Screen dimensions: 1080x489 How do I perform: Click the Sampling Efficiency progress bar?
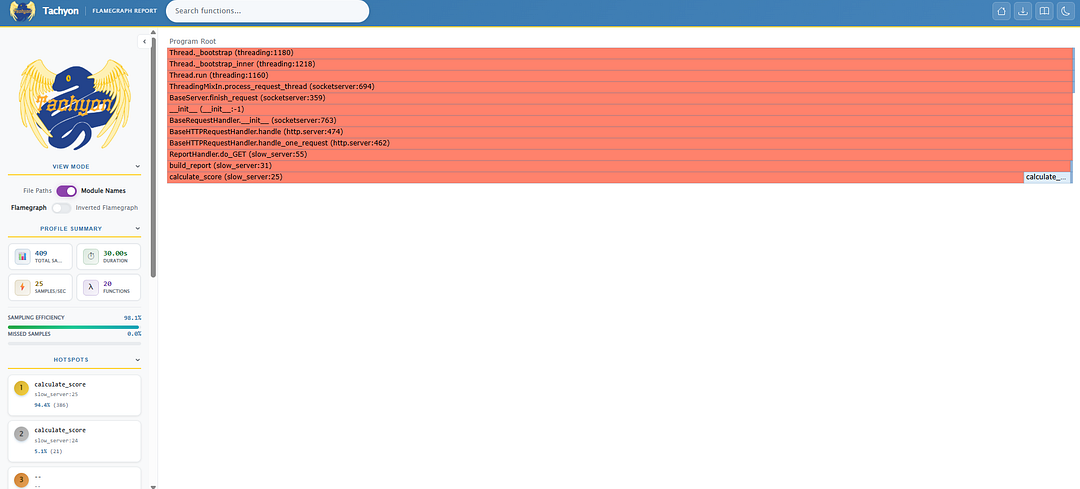74,327
